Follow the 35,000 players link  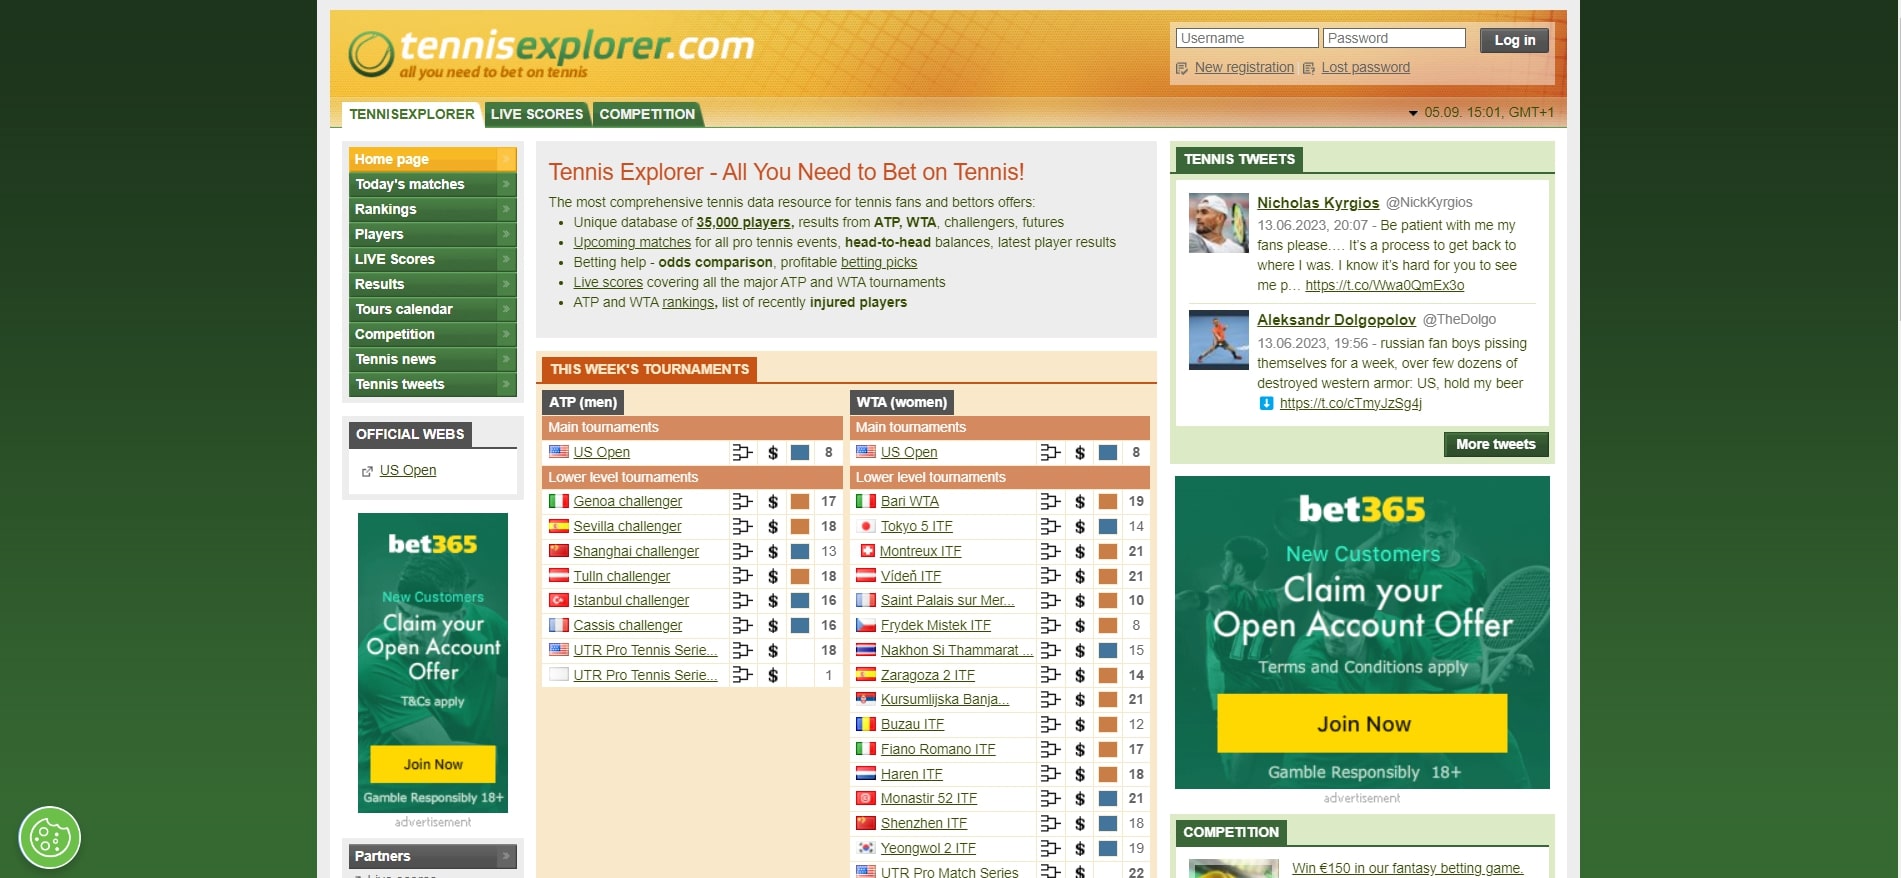(x=745, y=222)
